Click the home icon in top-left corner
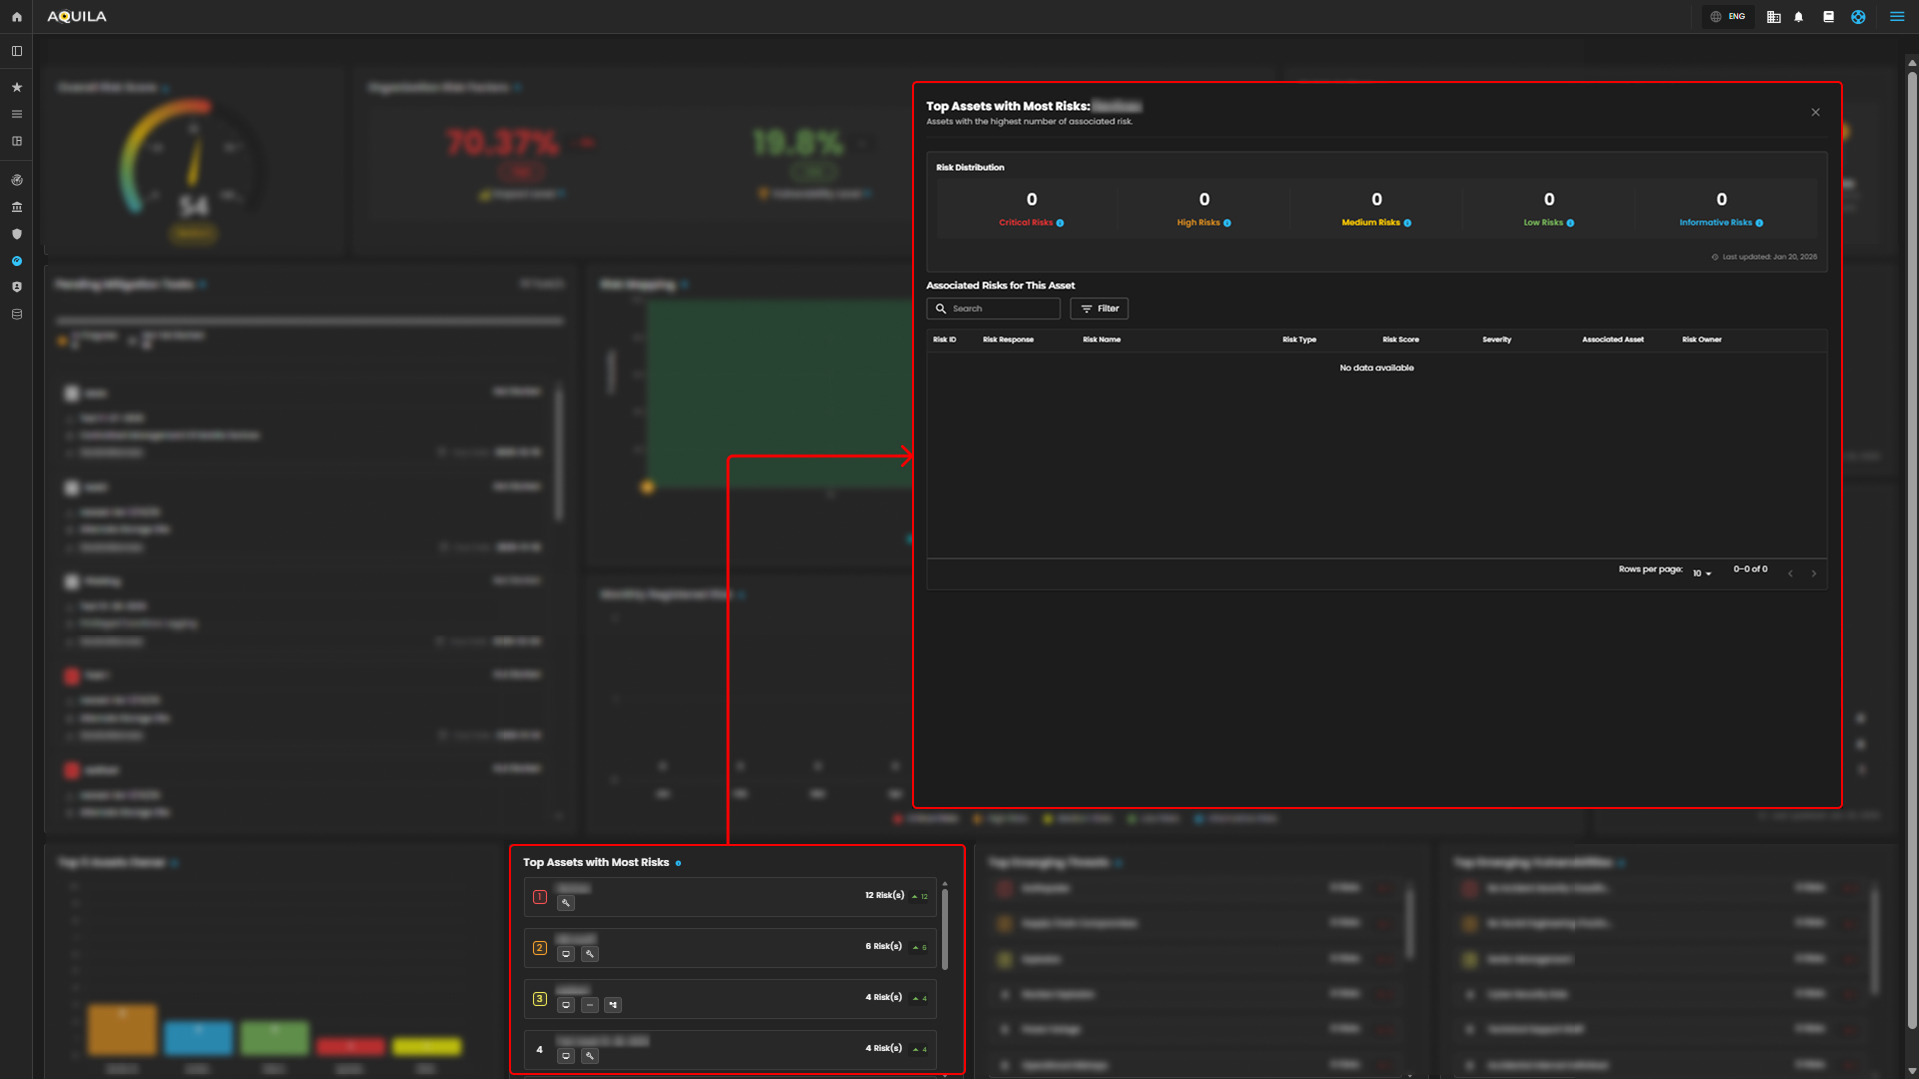 coord(16,17)
